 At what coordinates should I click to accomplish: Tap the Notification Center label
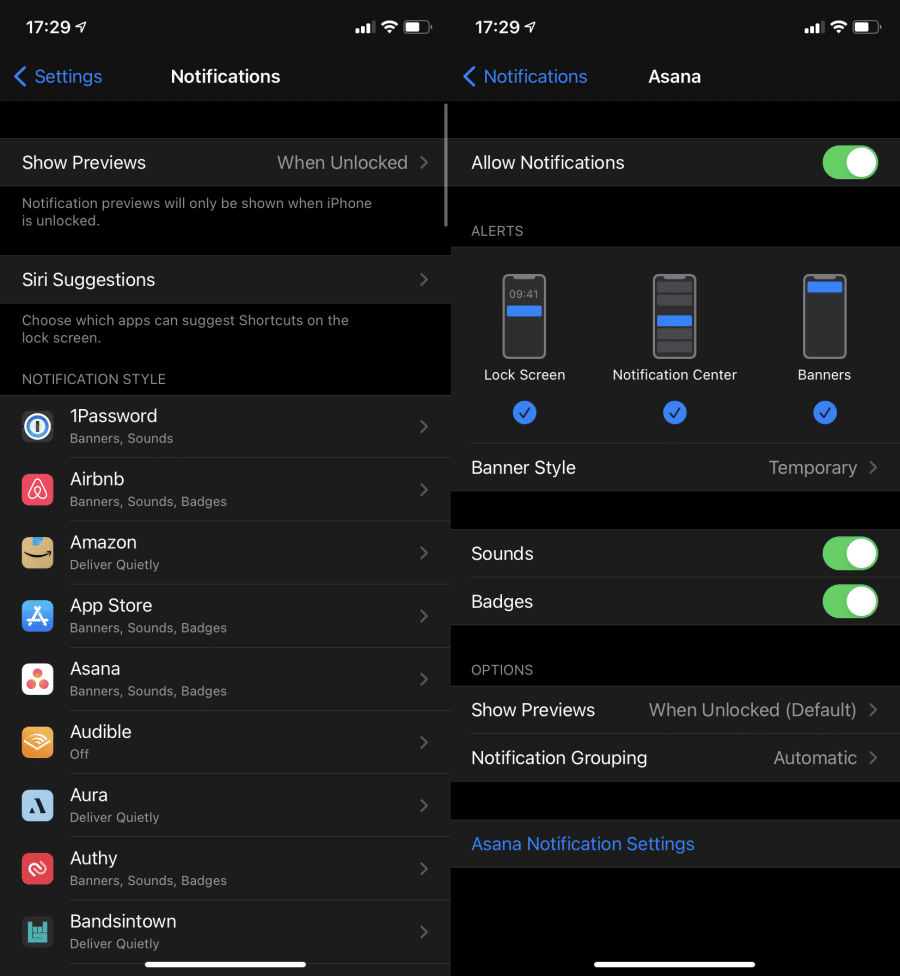tap(675, 375)
